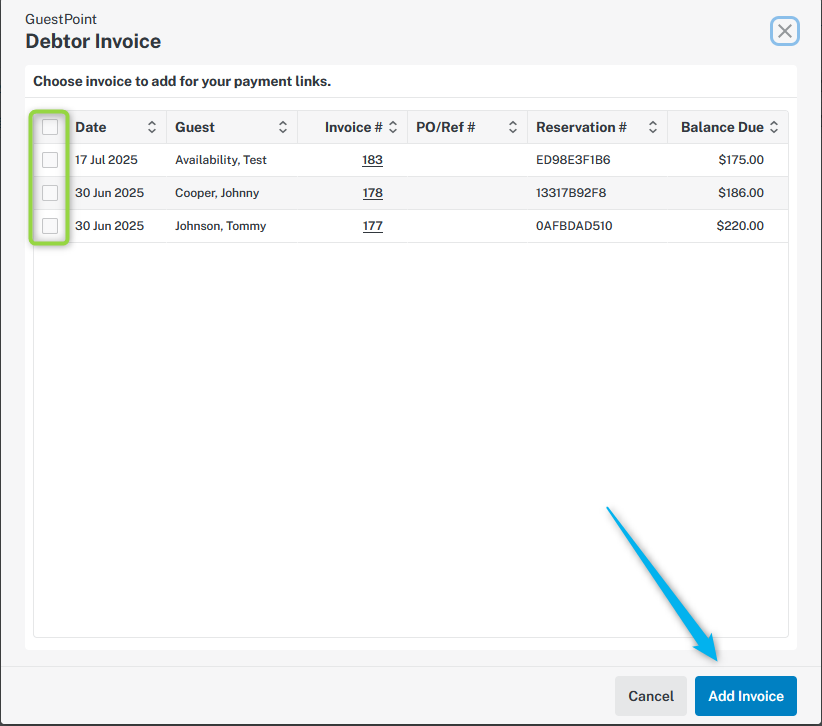
Task: Open invoice number 183 link
Action: (372, 160)
